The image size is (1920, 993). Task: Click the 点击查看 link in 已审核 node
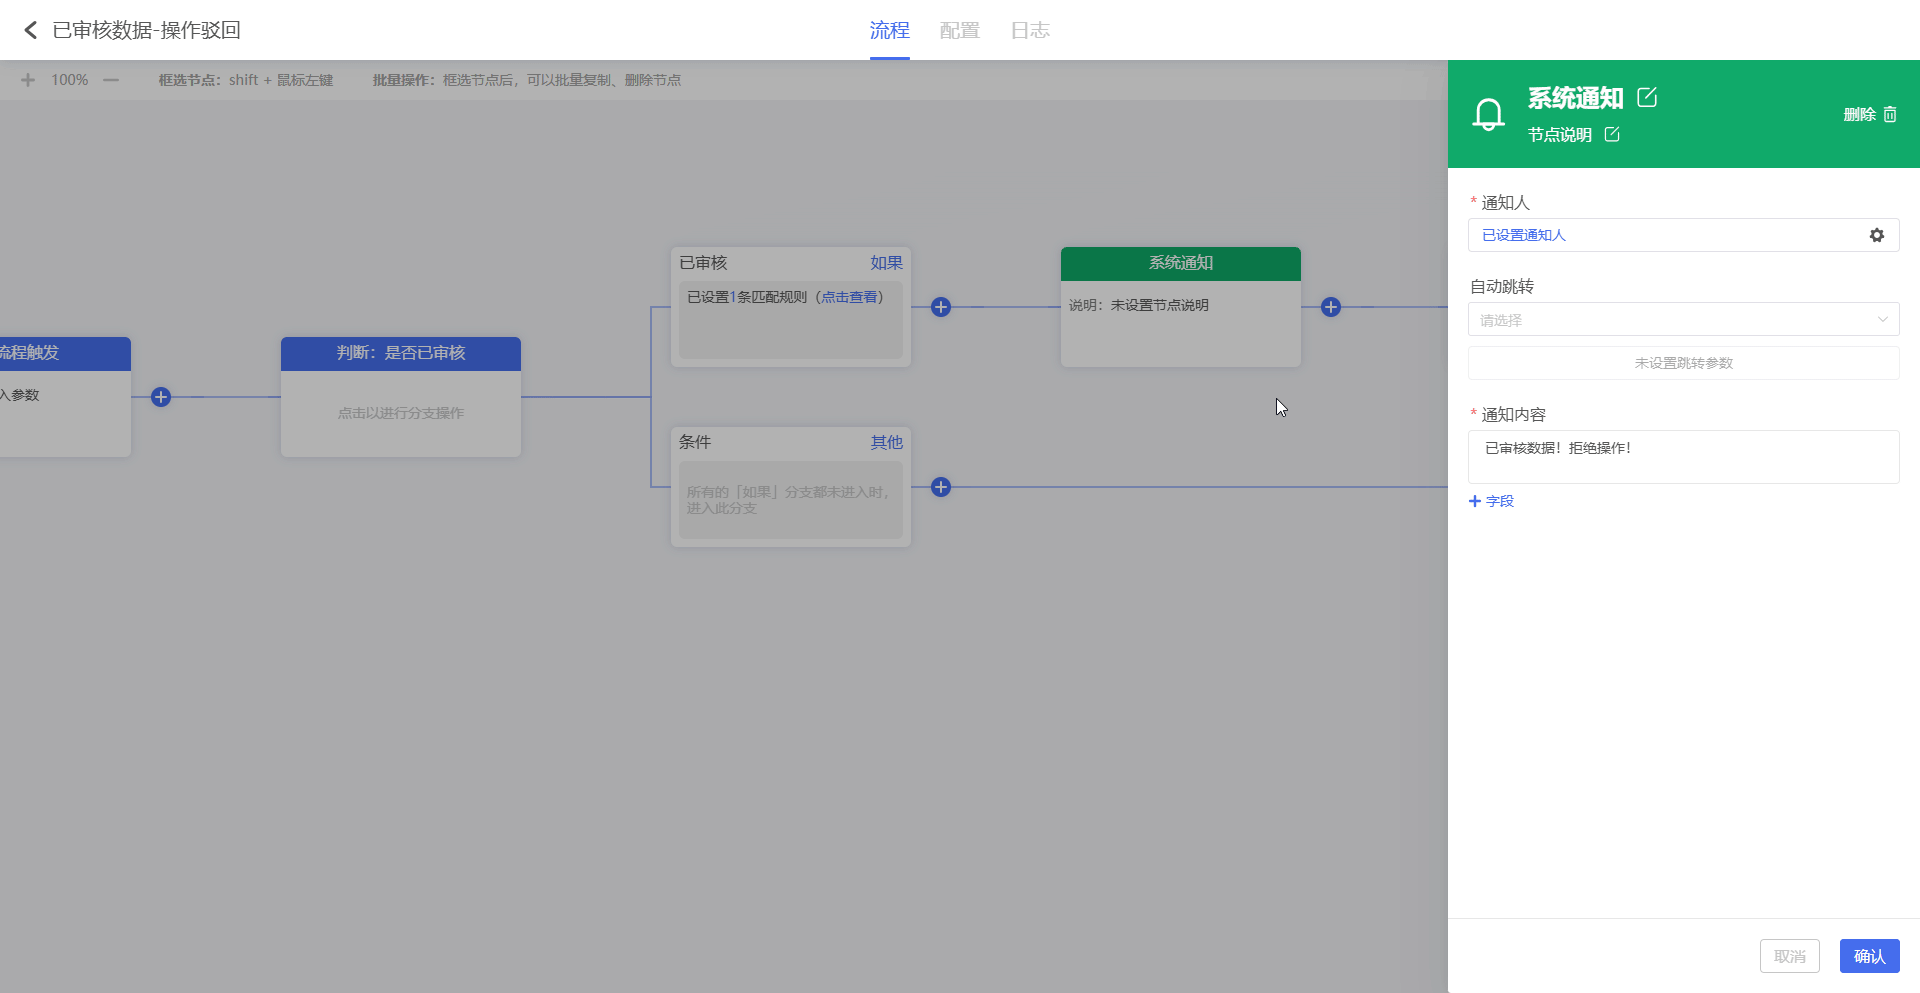[849, 297]
